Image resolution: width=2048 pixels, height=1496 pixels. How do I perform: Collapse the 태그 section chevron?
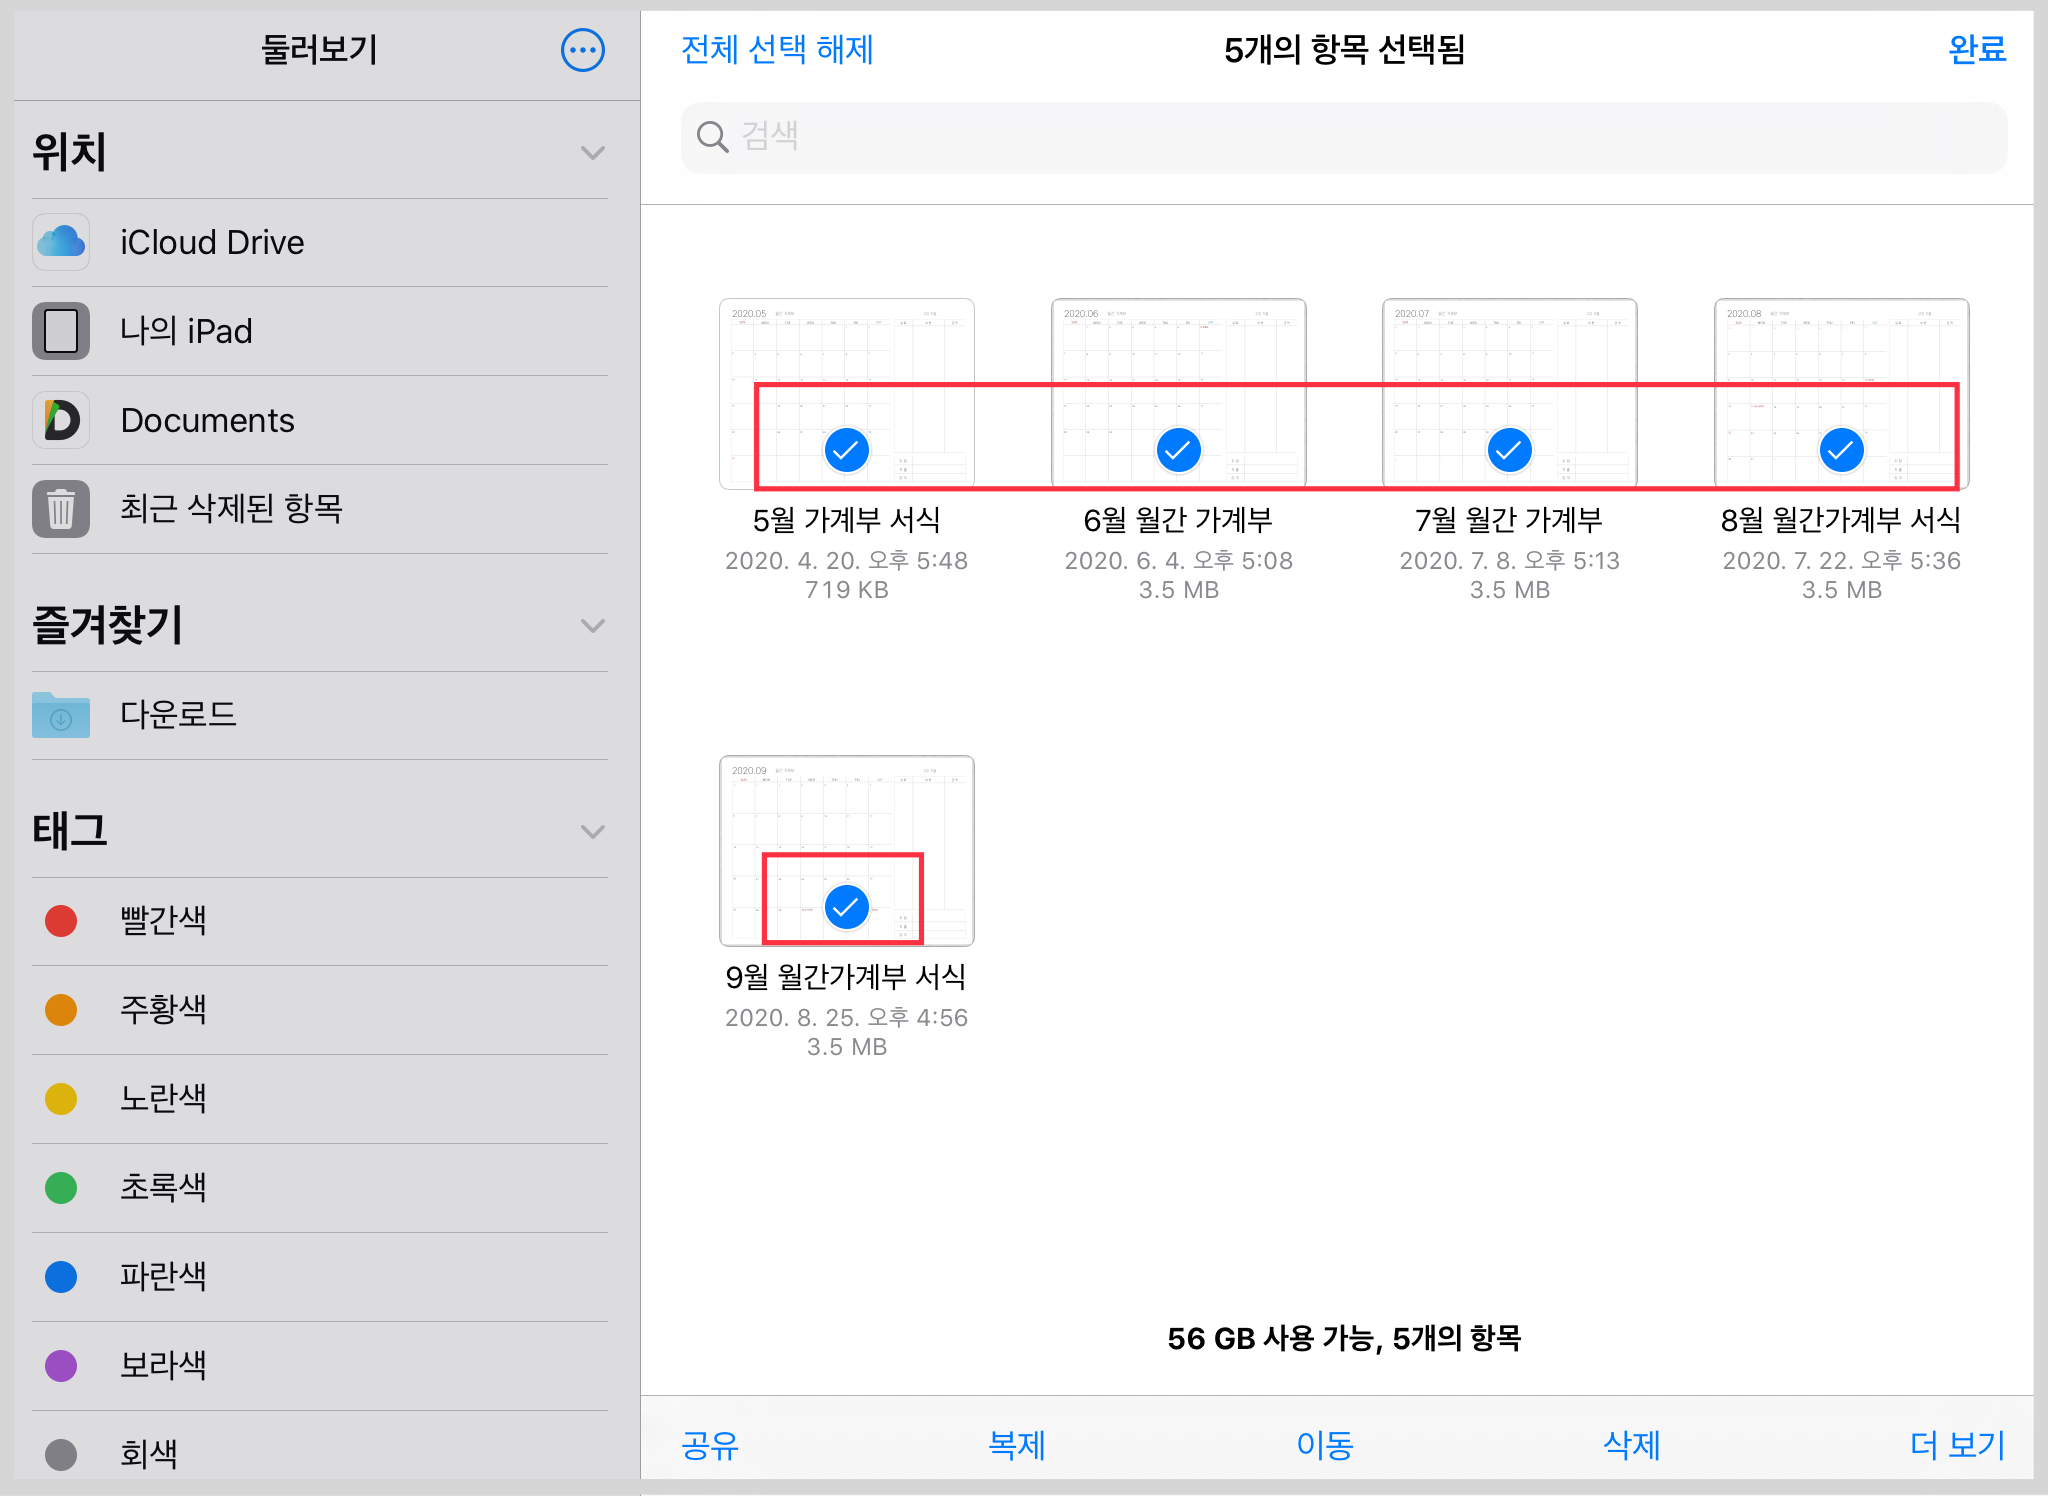tap(593, 832)
